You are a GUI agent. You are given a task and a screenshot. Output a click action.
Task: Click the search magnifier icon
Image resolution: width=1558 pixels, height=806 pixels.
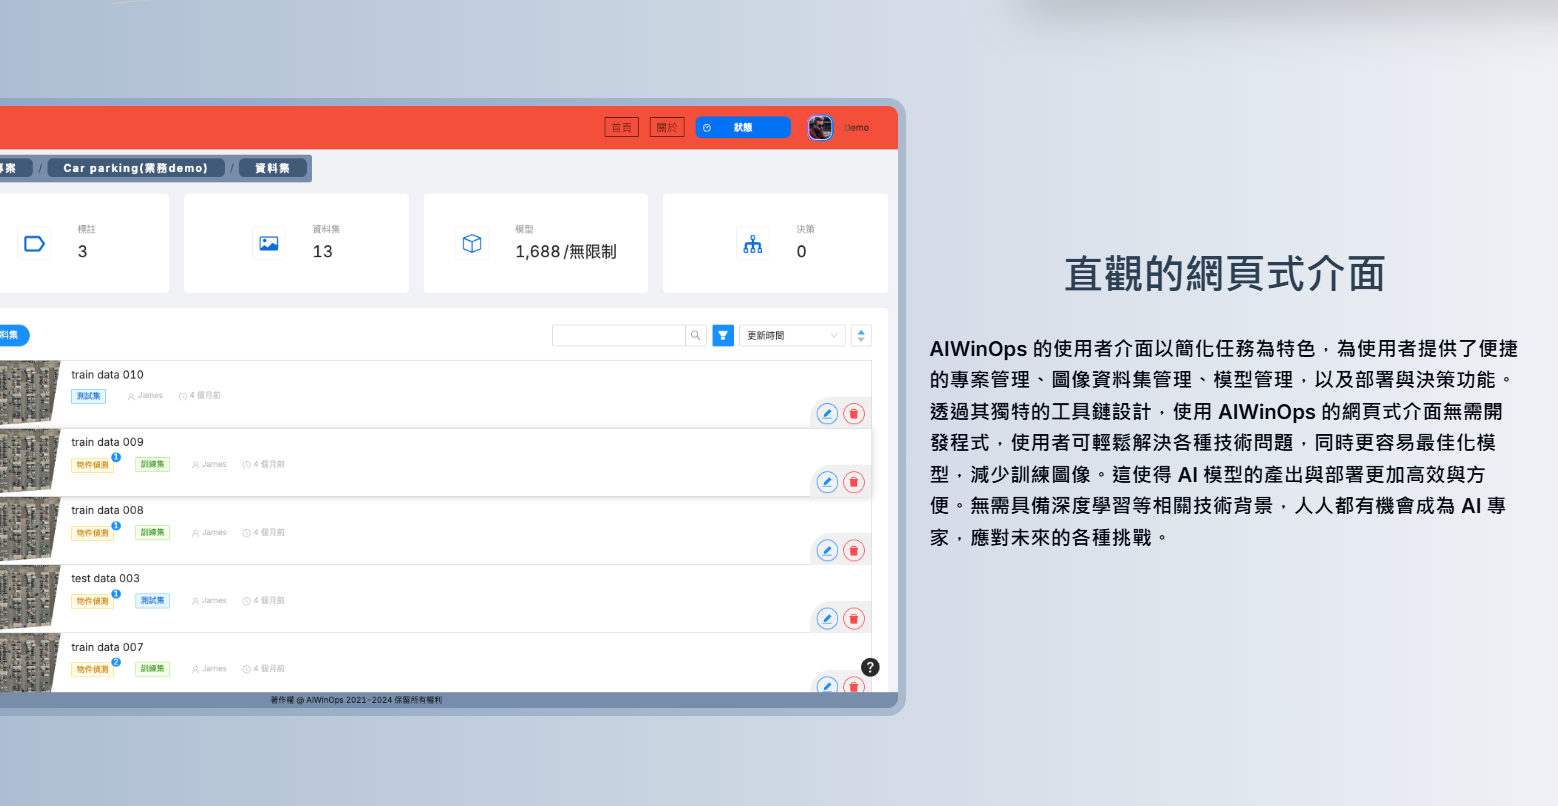[696, 336]
